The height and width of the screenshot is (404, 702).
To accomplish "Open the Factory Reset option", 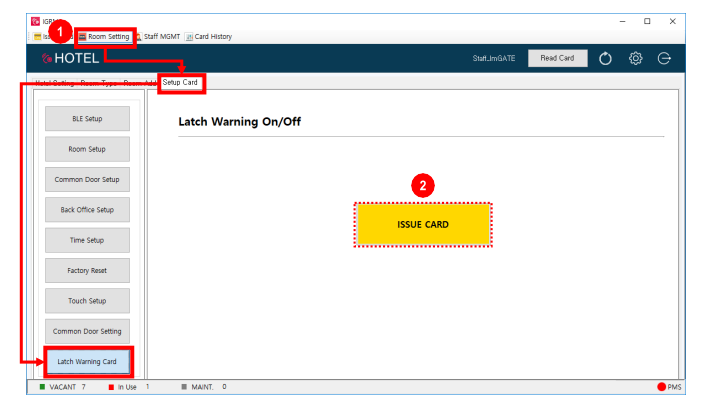I will click(87, 271).
